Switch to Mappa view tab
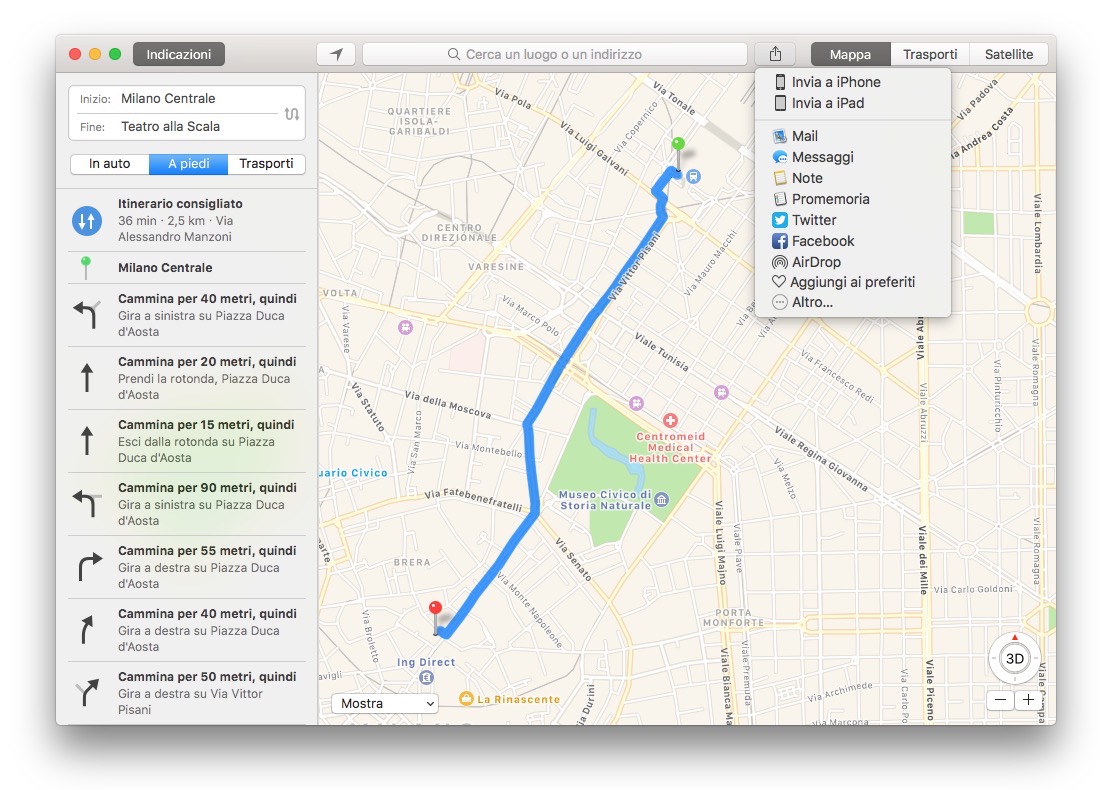Image resolution: width=1100 pixels, height=790 pixels. pyautogui.click(x=850, y=54)
